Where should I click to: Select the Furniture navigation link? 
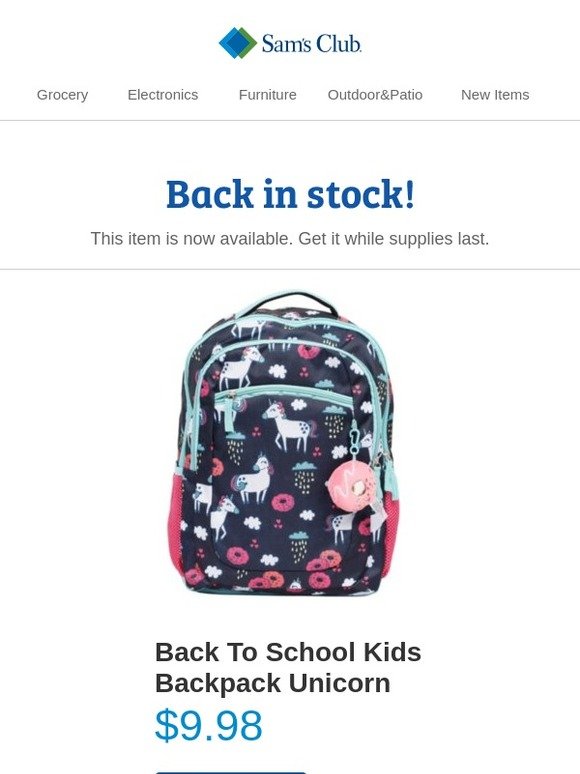[268, 94]
